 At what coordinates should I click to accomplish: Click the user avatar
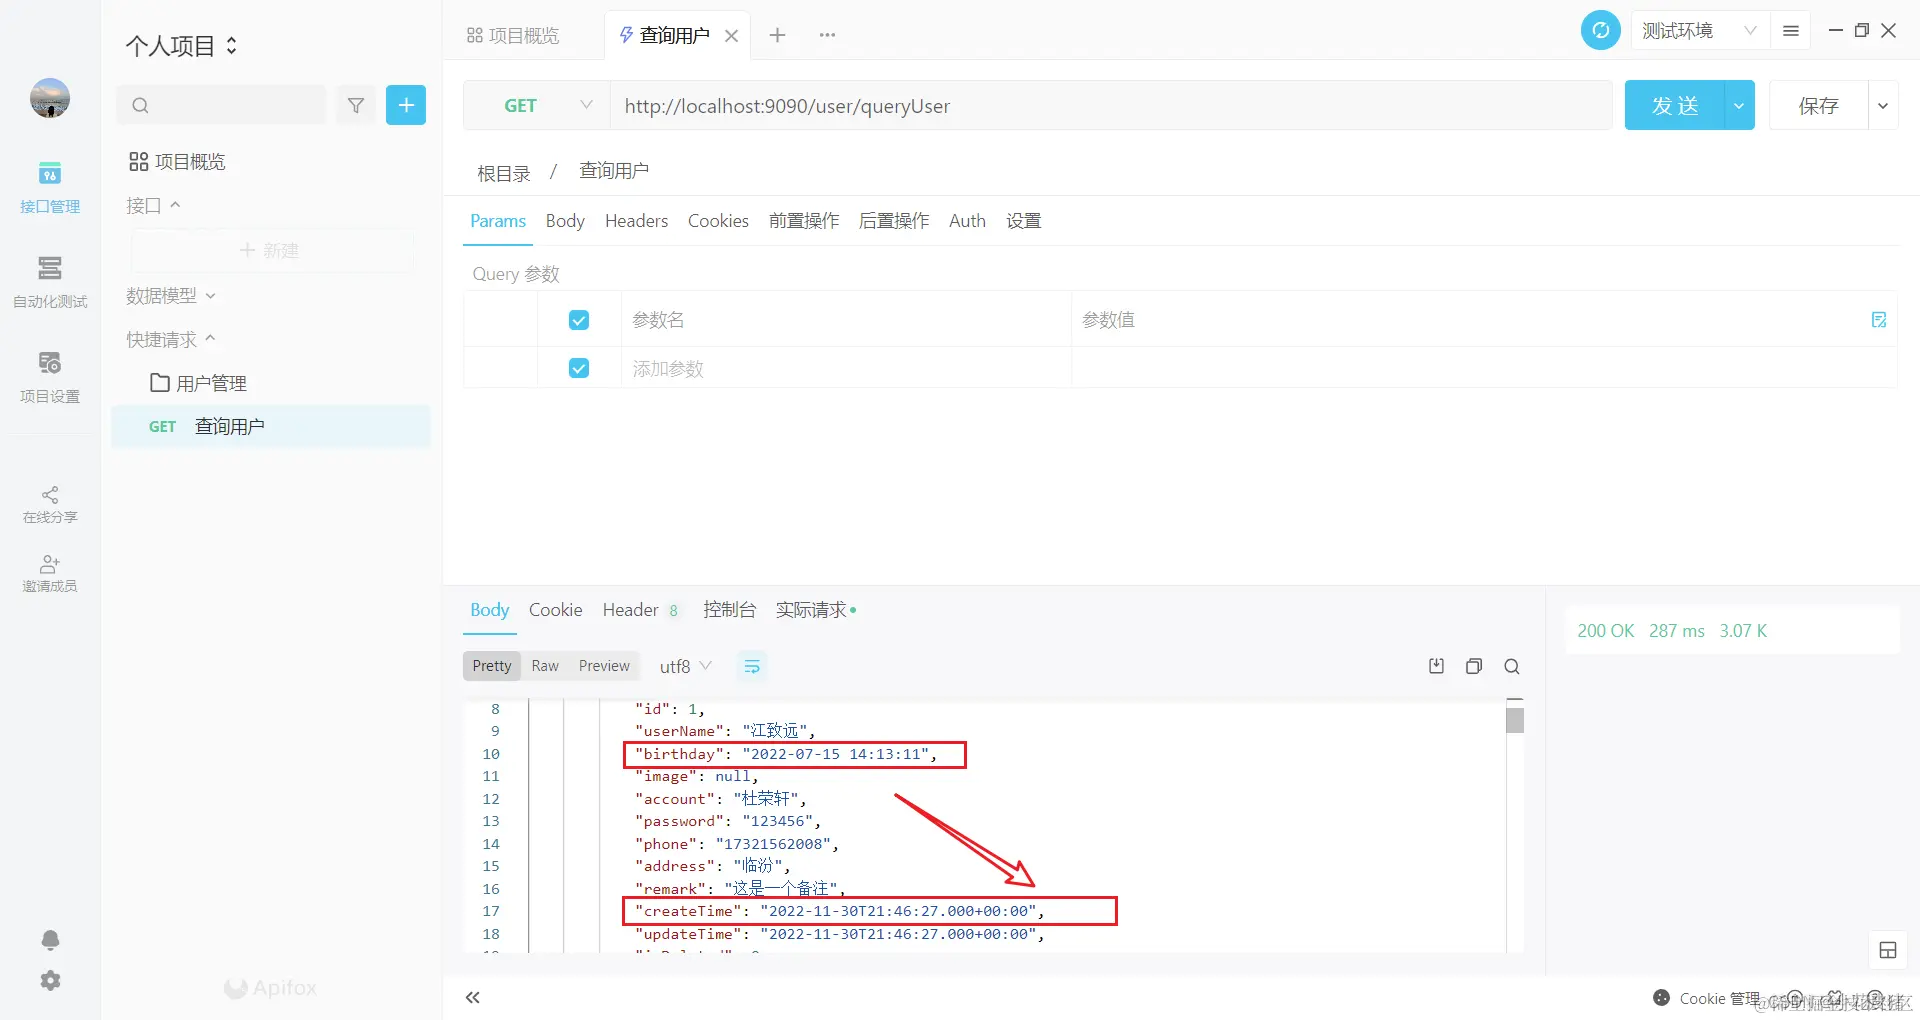click(x=50, y=98)
